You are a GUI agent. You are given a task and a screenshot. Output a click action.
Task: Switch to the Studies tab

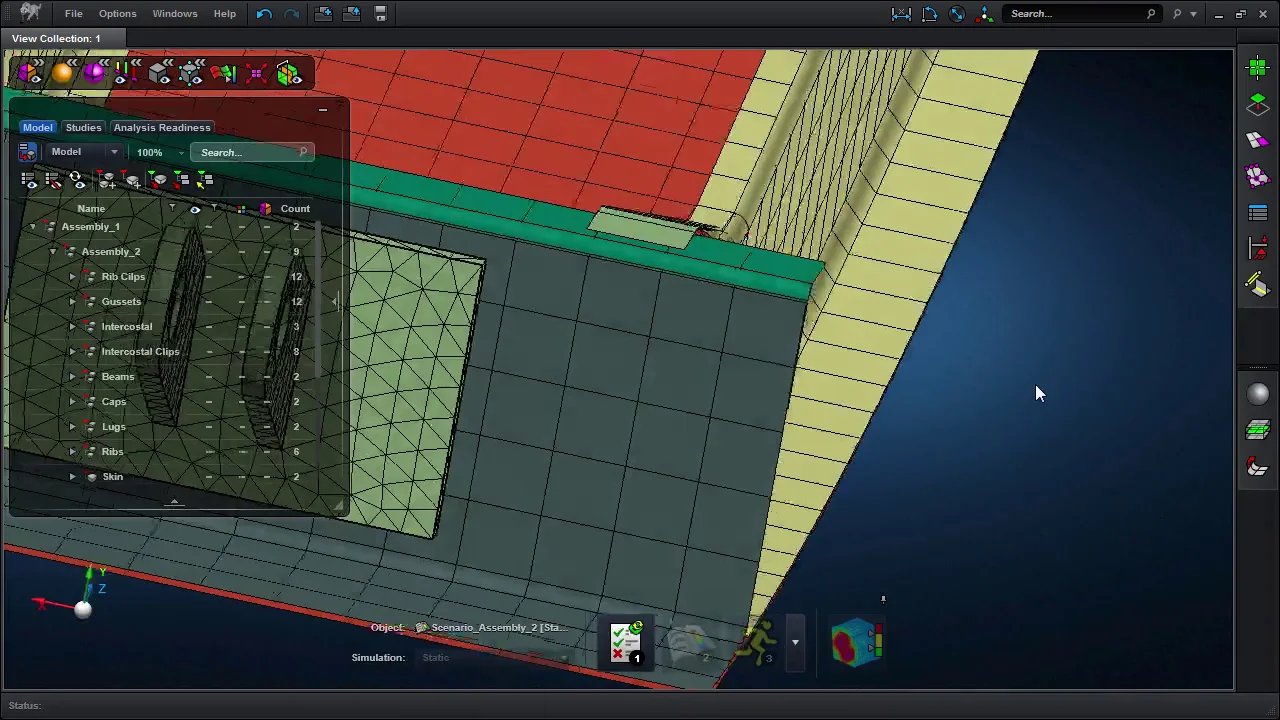(83, 127)
